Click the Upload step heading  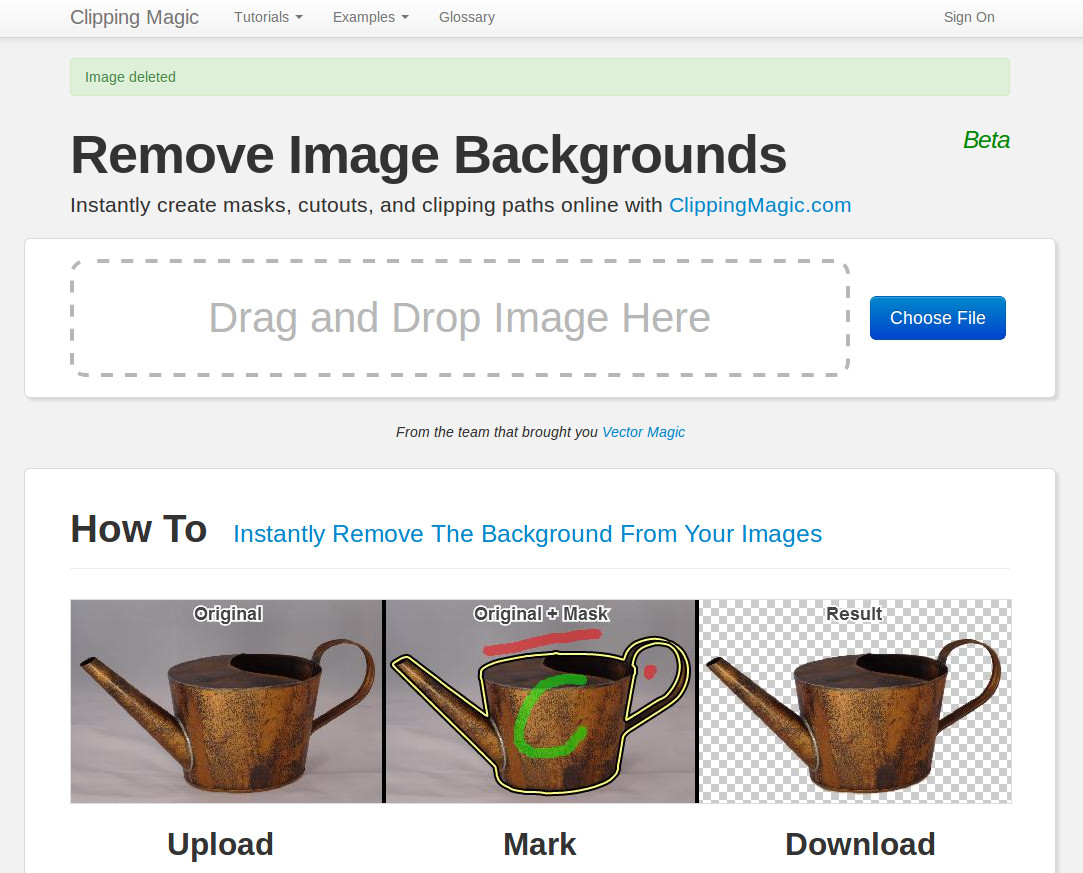click(220, 844)
